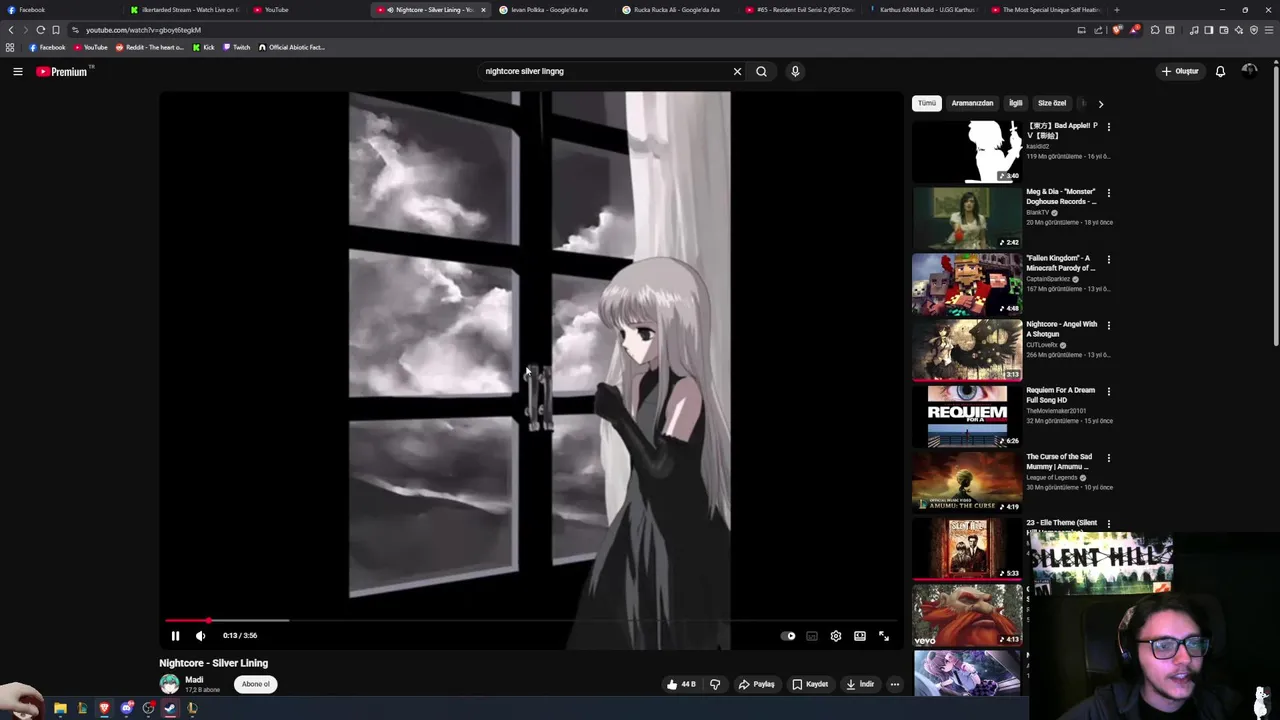The image size is (1280, 720).
Task: Open the Kick bookmark
Action: click(x=204, y=47)
